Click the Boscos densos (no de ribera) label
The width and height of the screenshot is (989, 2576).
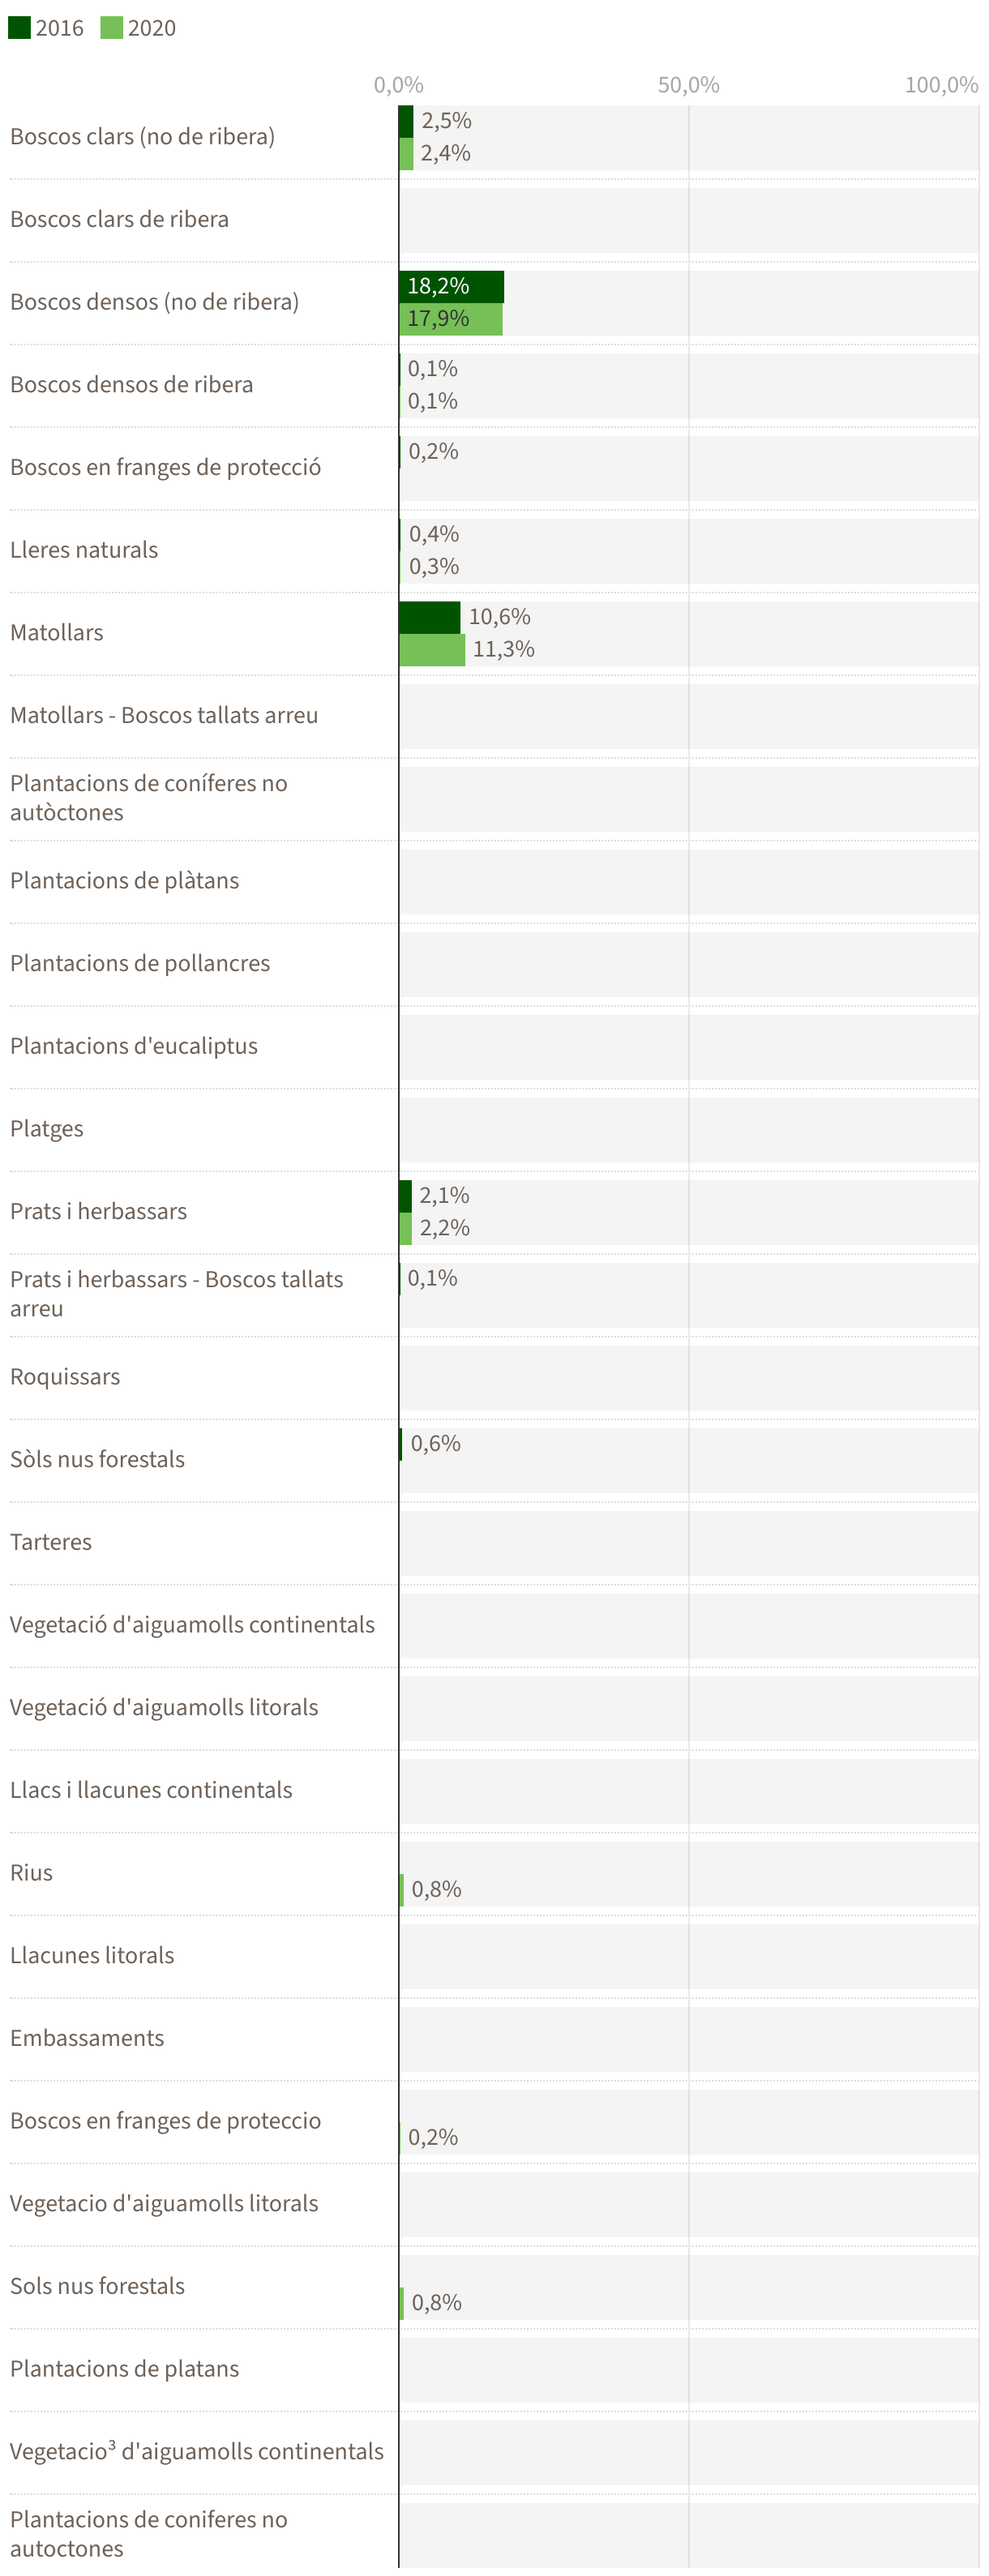[154, 302]
